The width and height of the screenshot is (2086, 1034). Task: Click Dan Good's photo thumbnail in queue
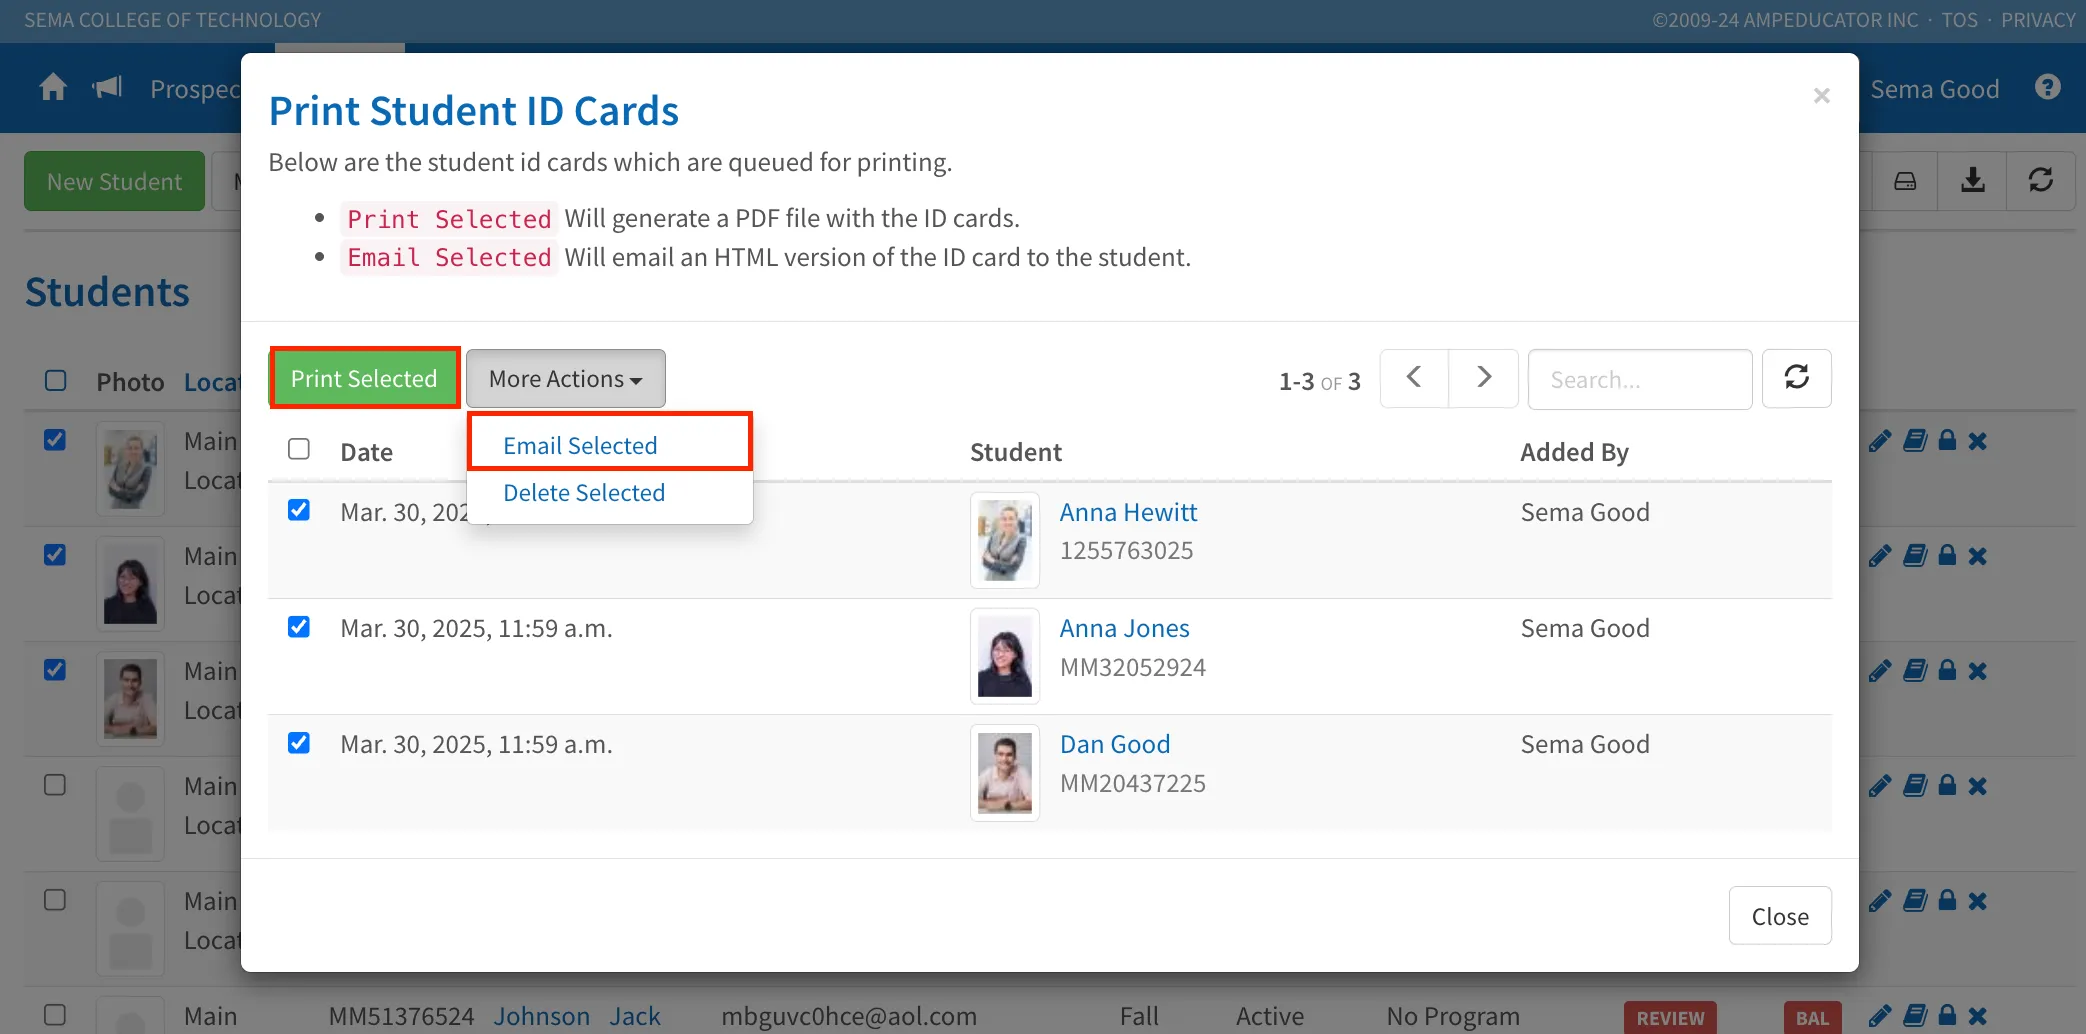tap(1005, 772)
